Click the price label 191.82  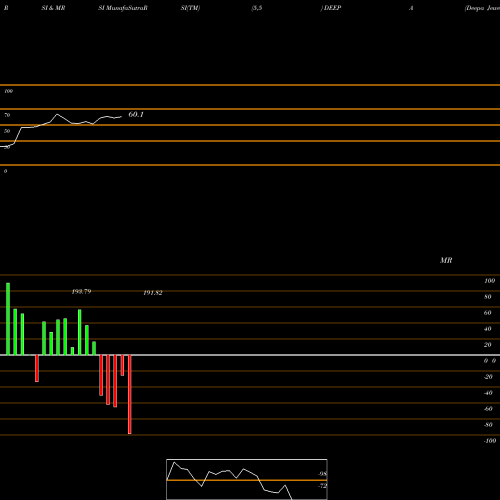click(153, 293)
